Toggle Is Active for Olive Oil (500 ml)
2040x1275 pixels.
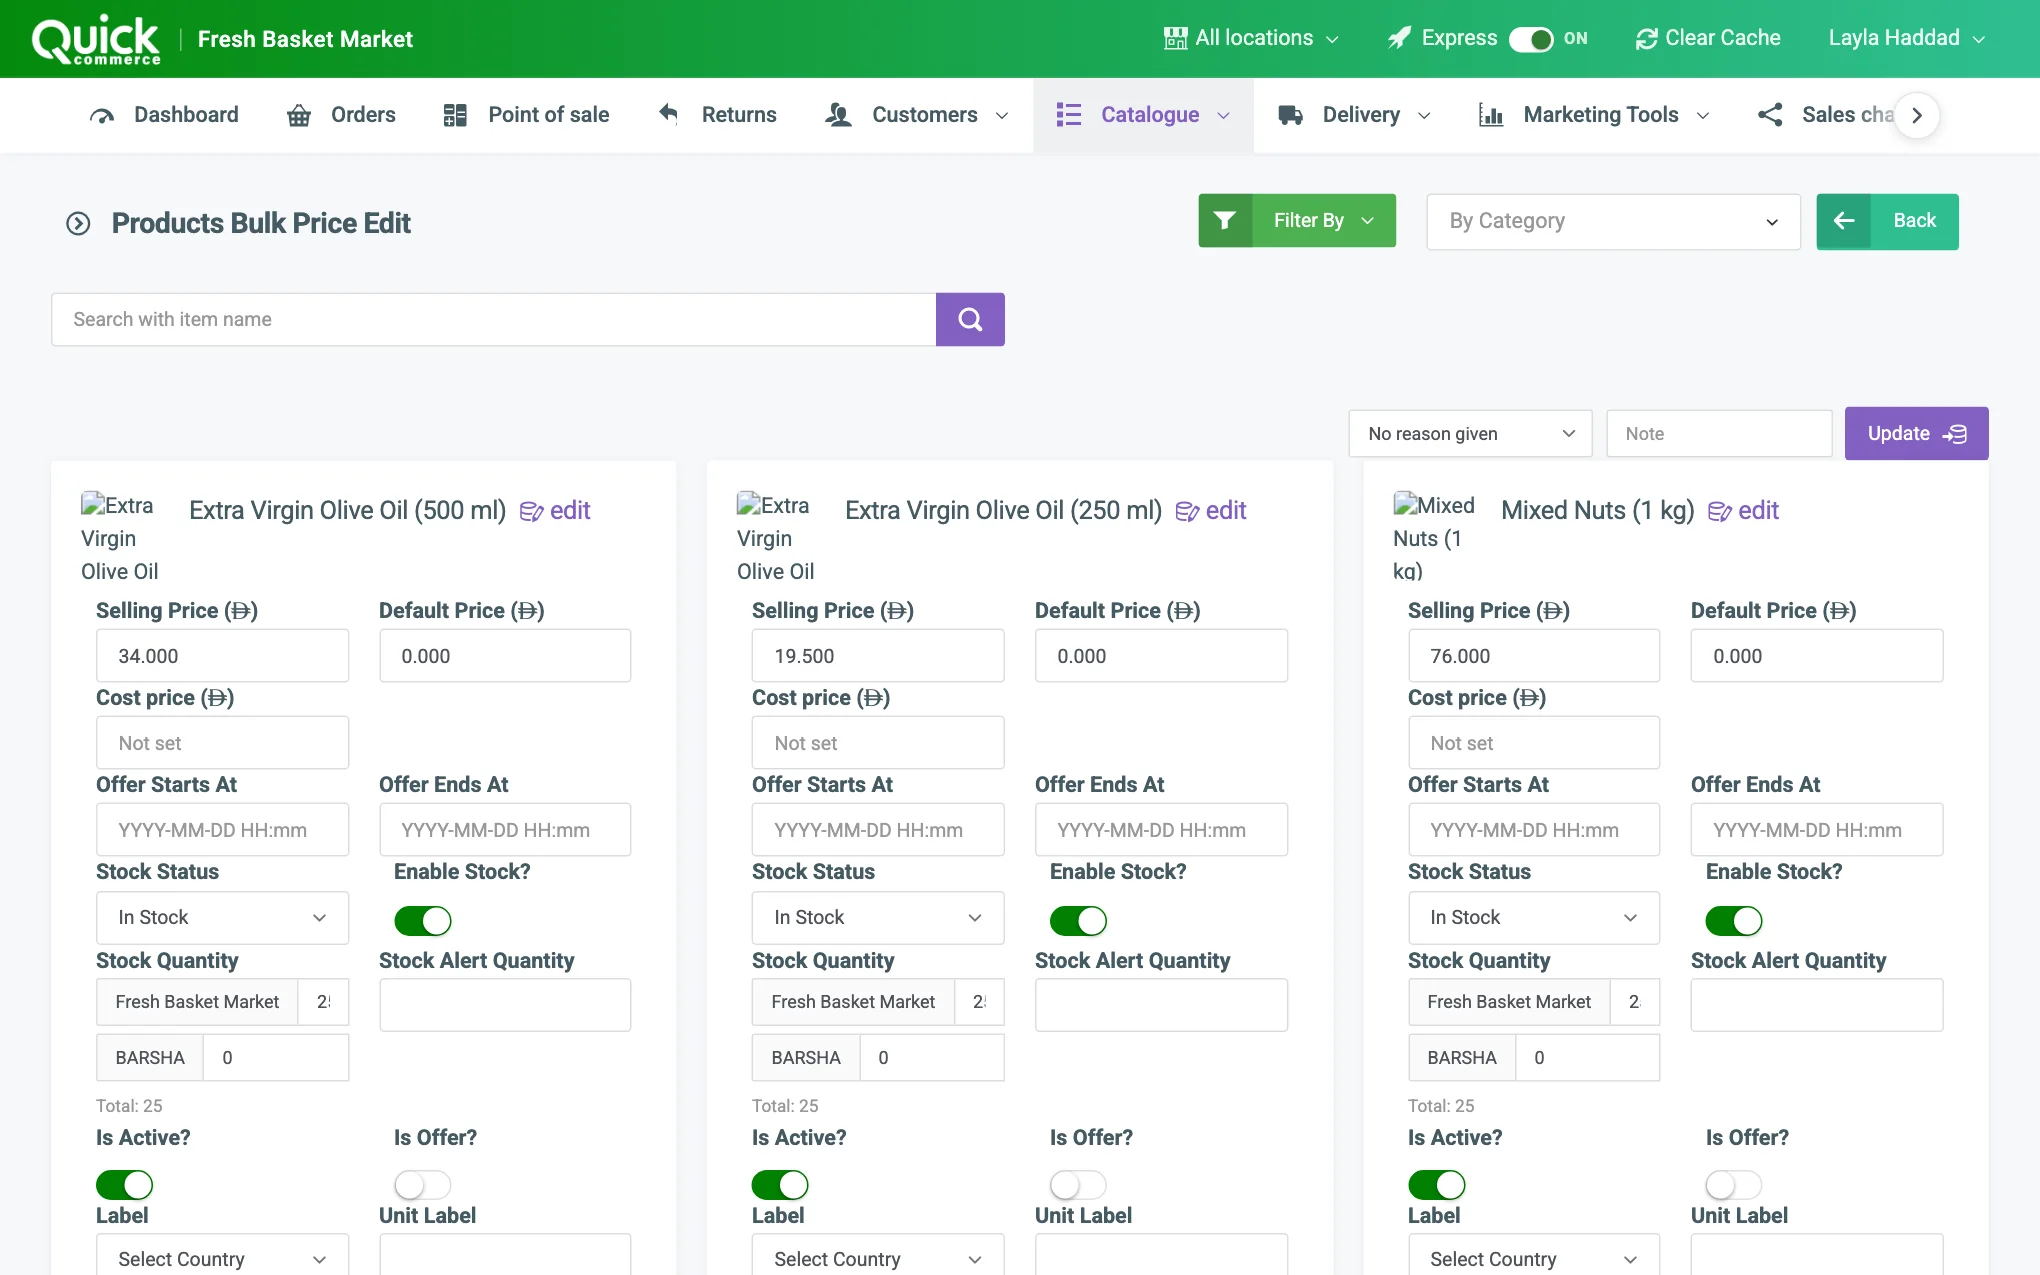124,1185
